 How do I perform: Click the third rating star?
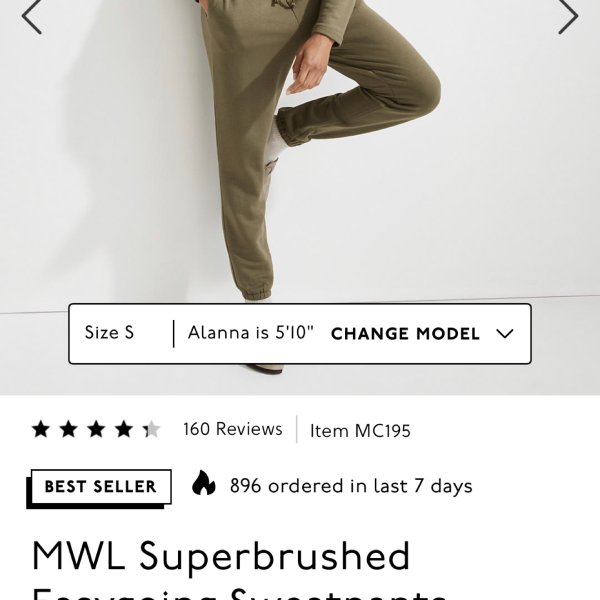coord(96,429)
